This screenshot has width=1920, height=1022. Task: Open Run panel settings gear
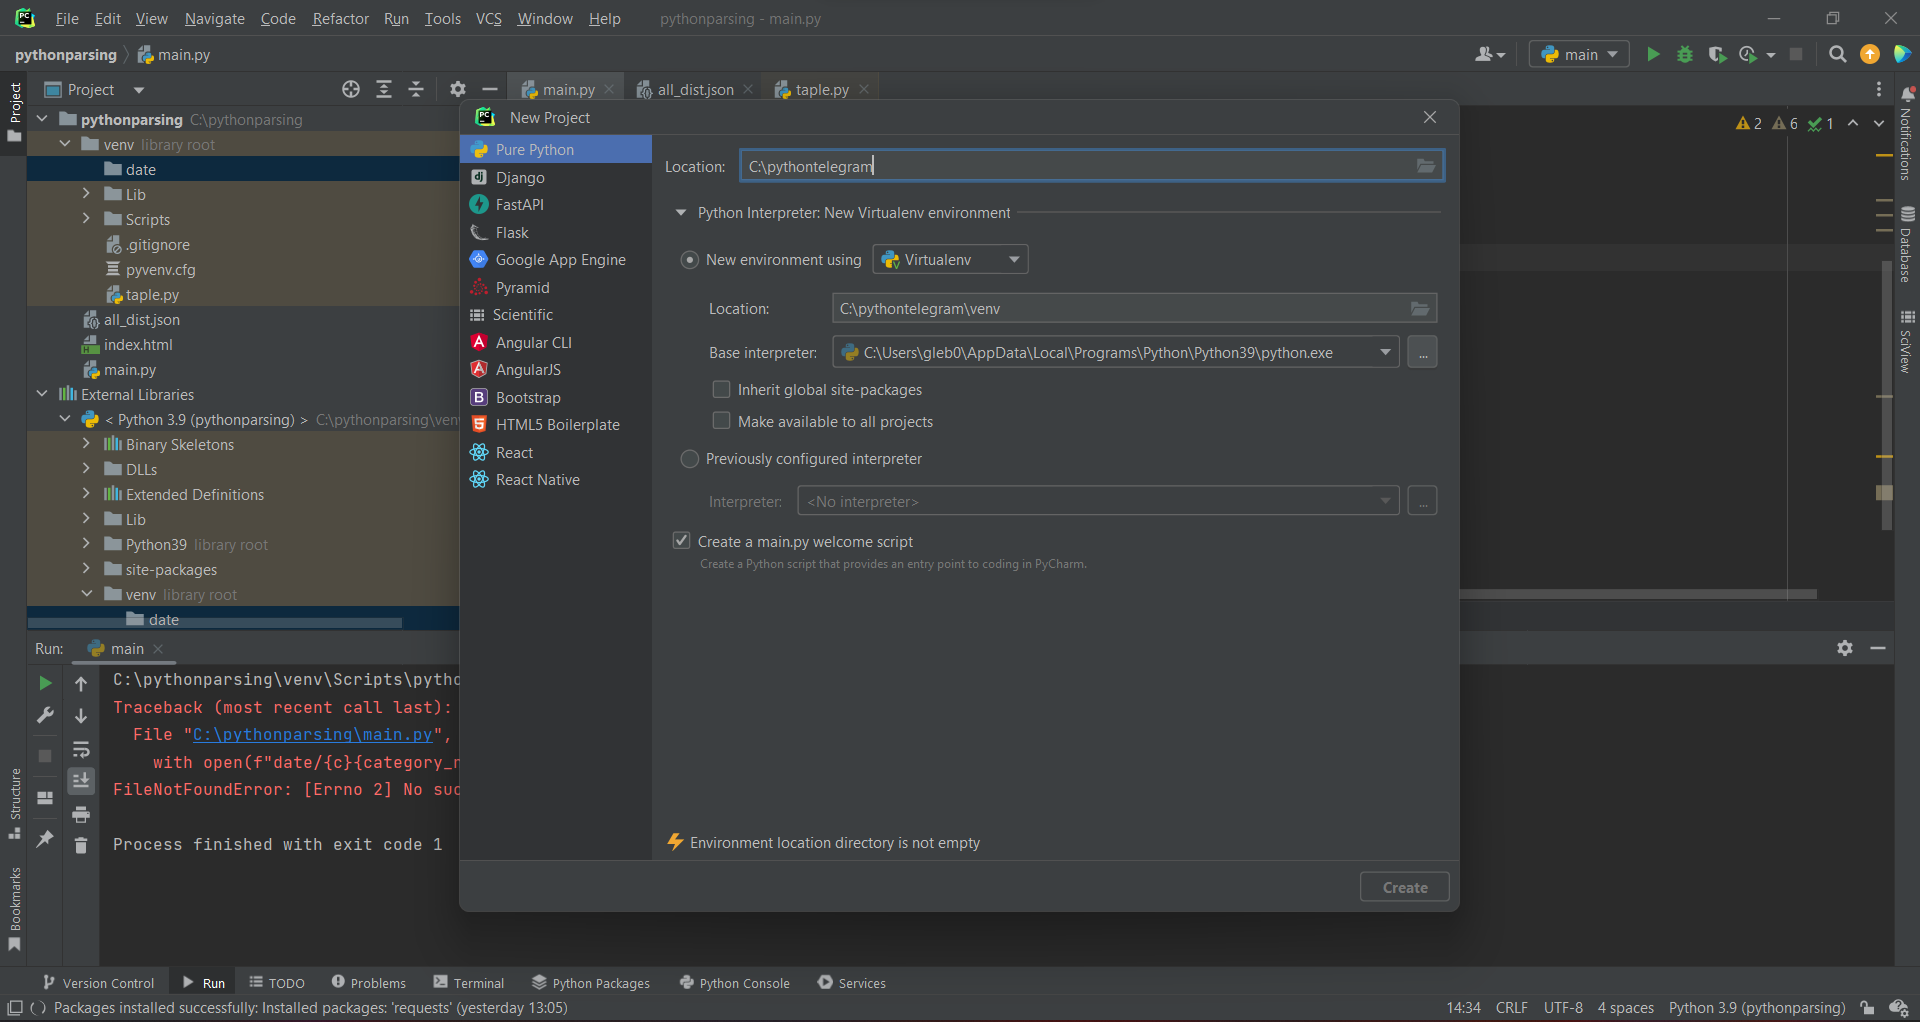click(x=1845, y=648)
